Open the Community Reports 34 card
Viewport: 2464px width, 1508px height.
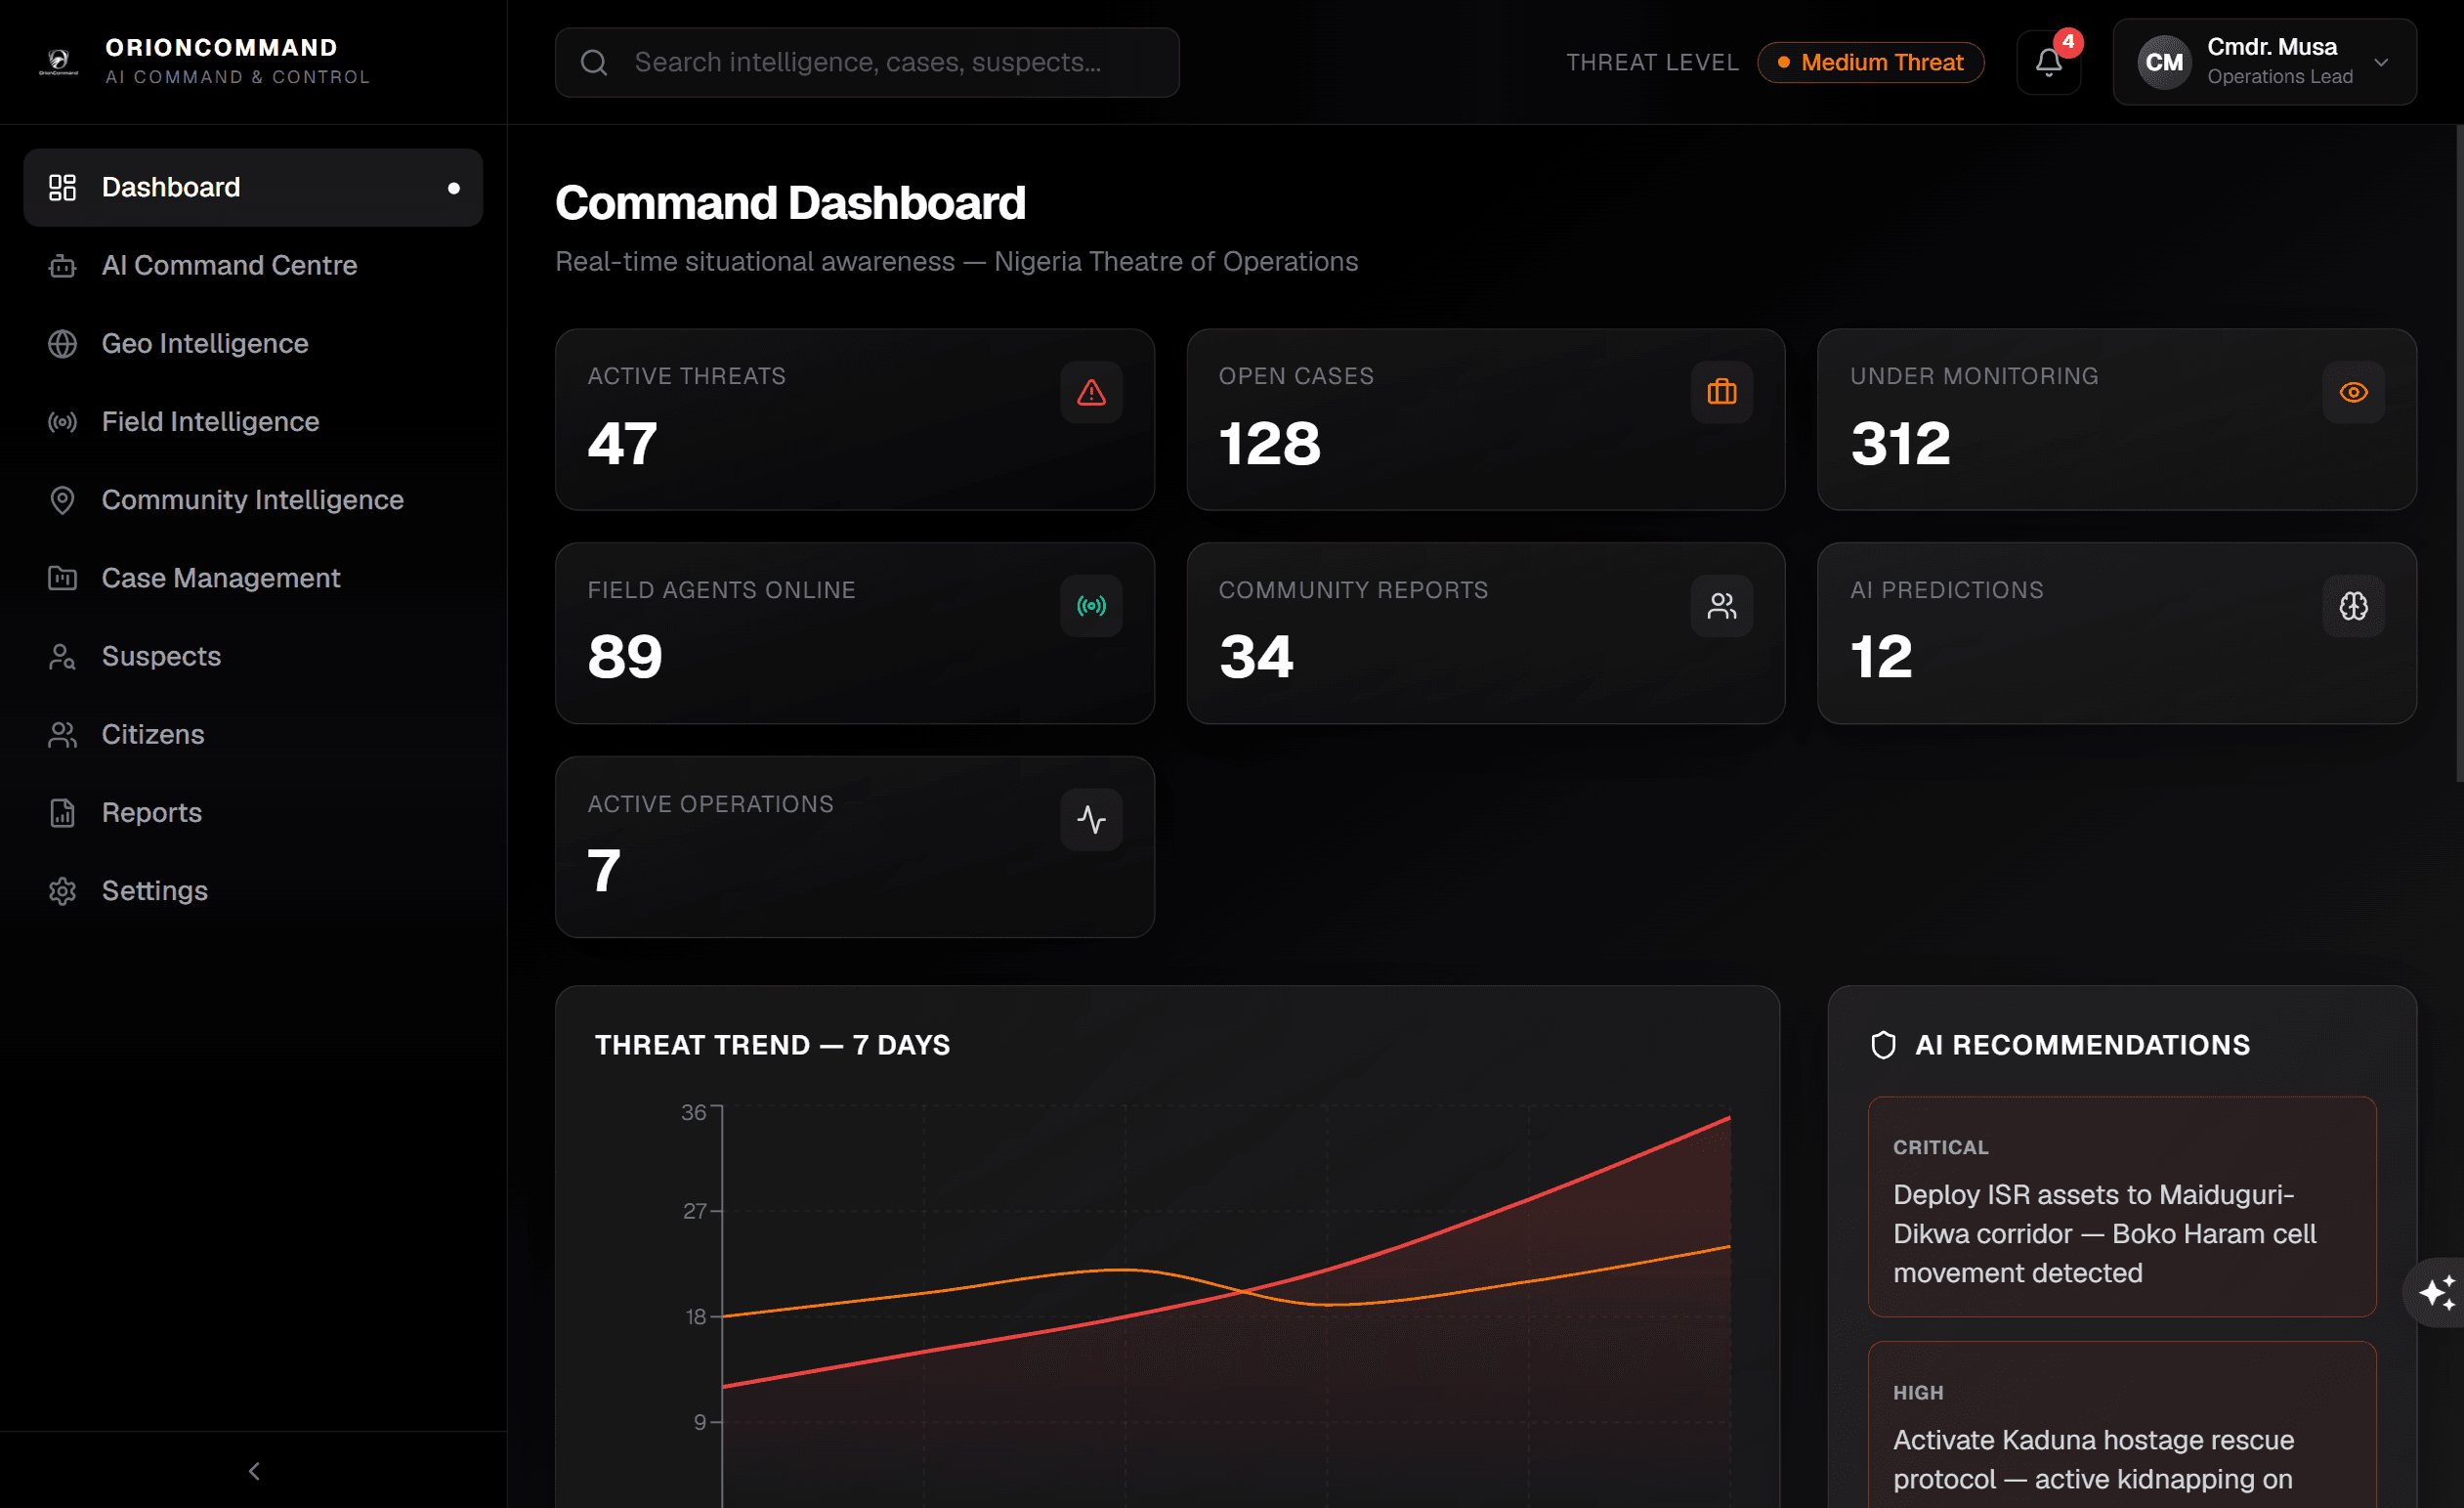click(x=1485, y=633)
